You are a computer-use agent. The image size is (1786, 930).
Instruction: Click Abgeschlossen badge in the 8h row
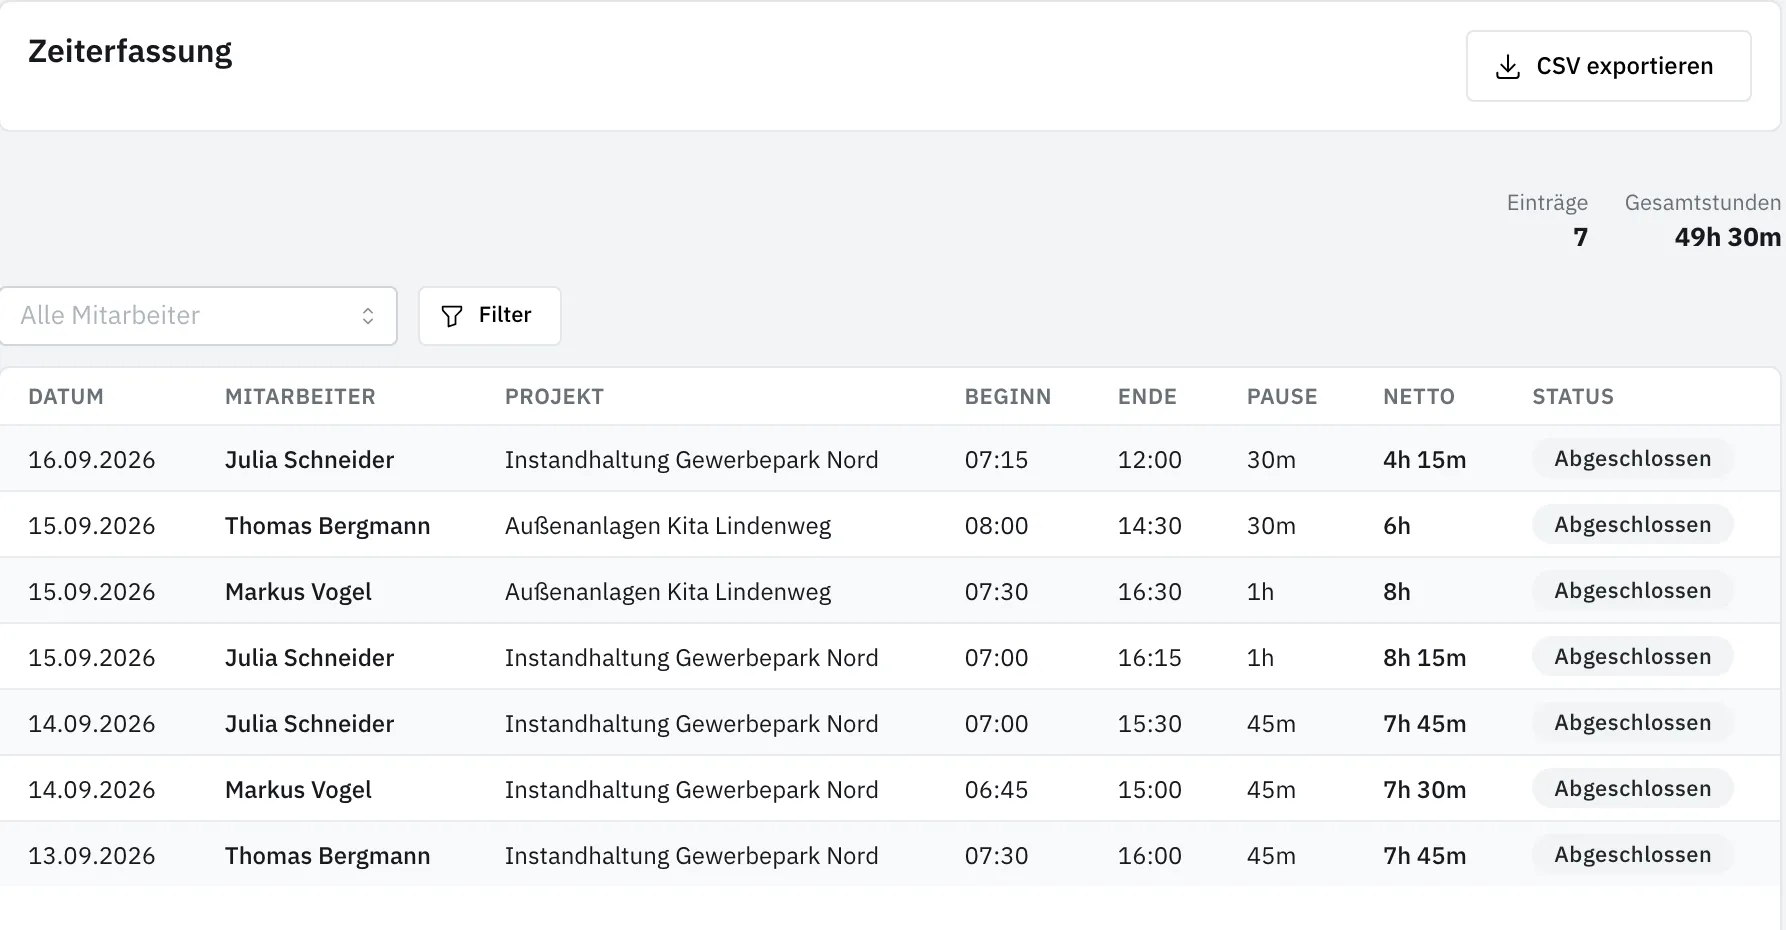1632,591
